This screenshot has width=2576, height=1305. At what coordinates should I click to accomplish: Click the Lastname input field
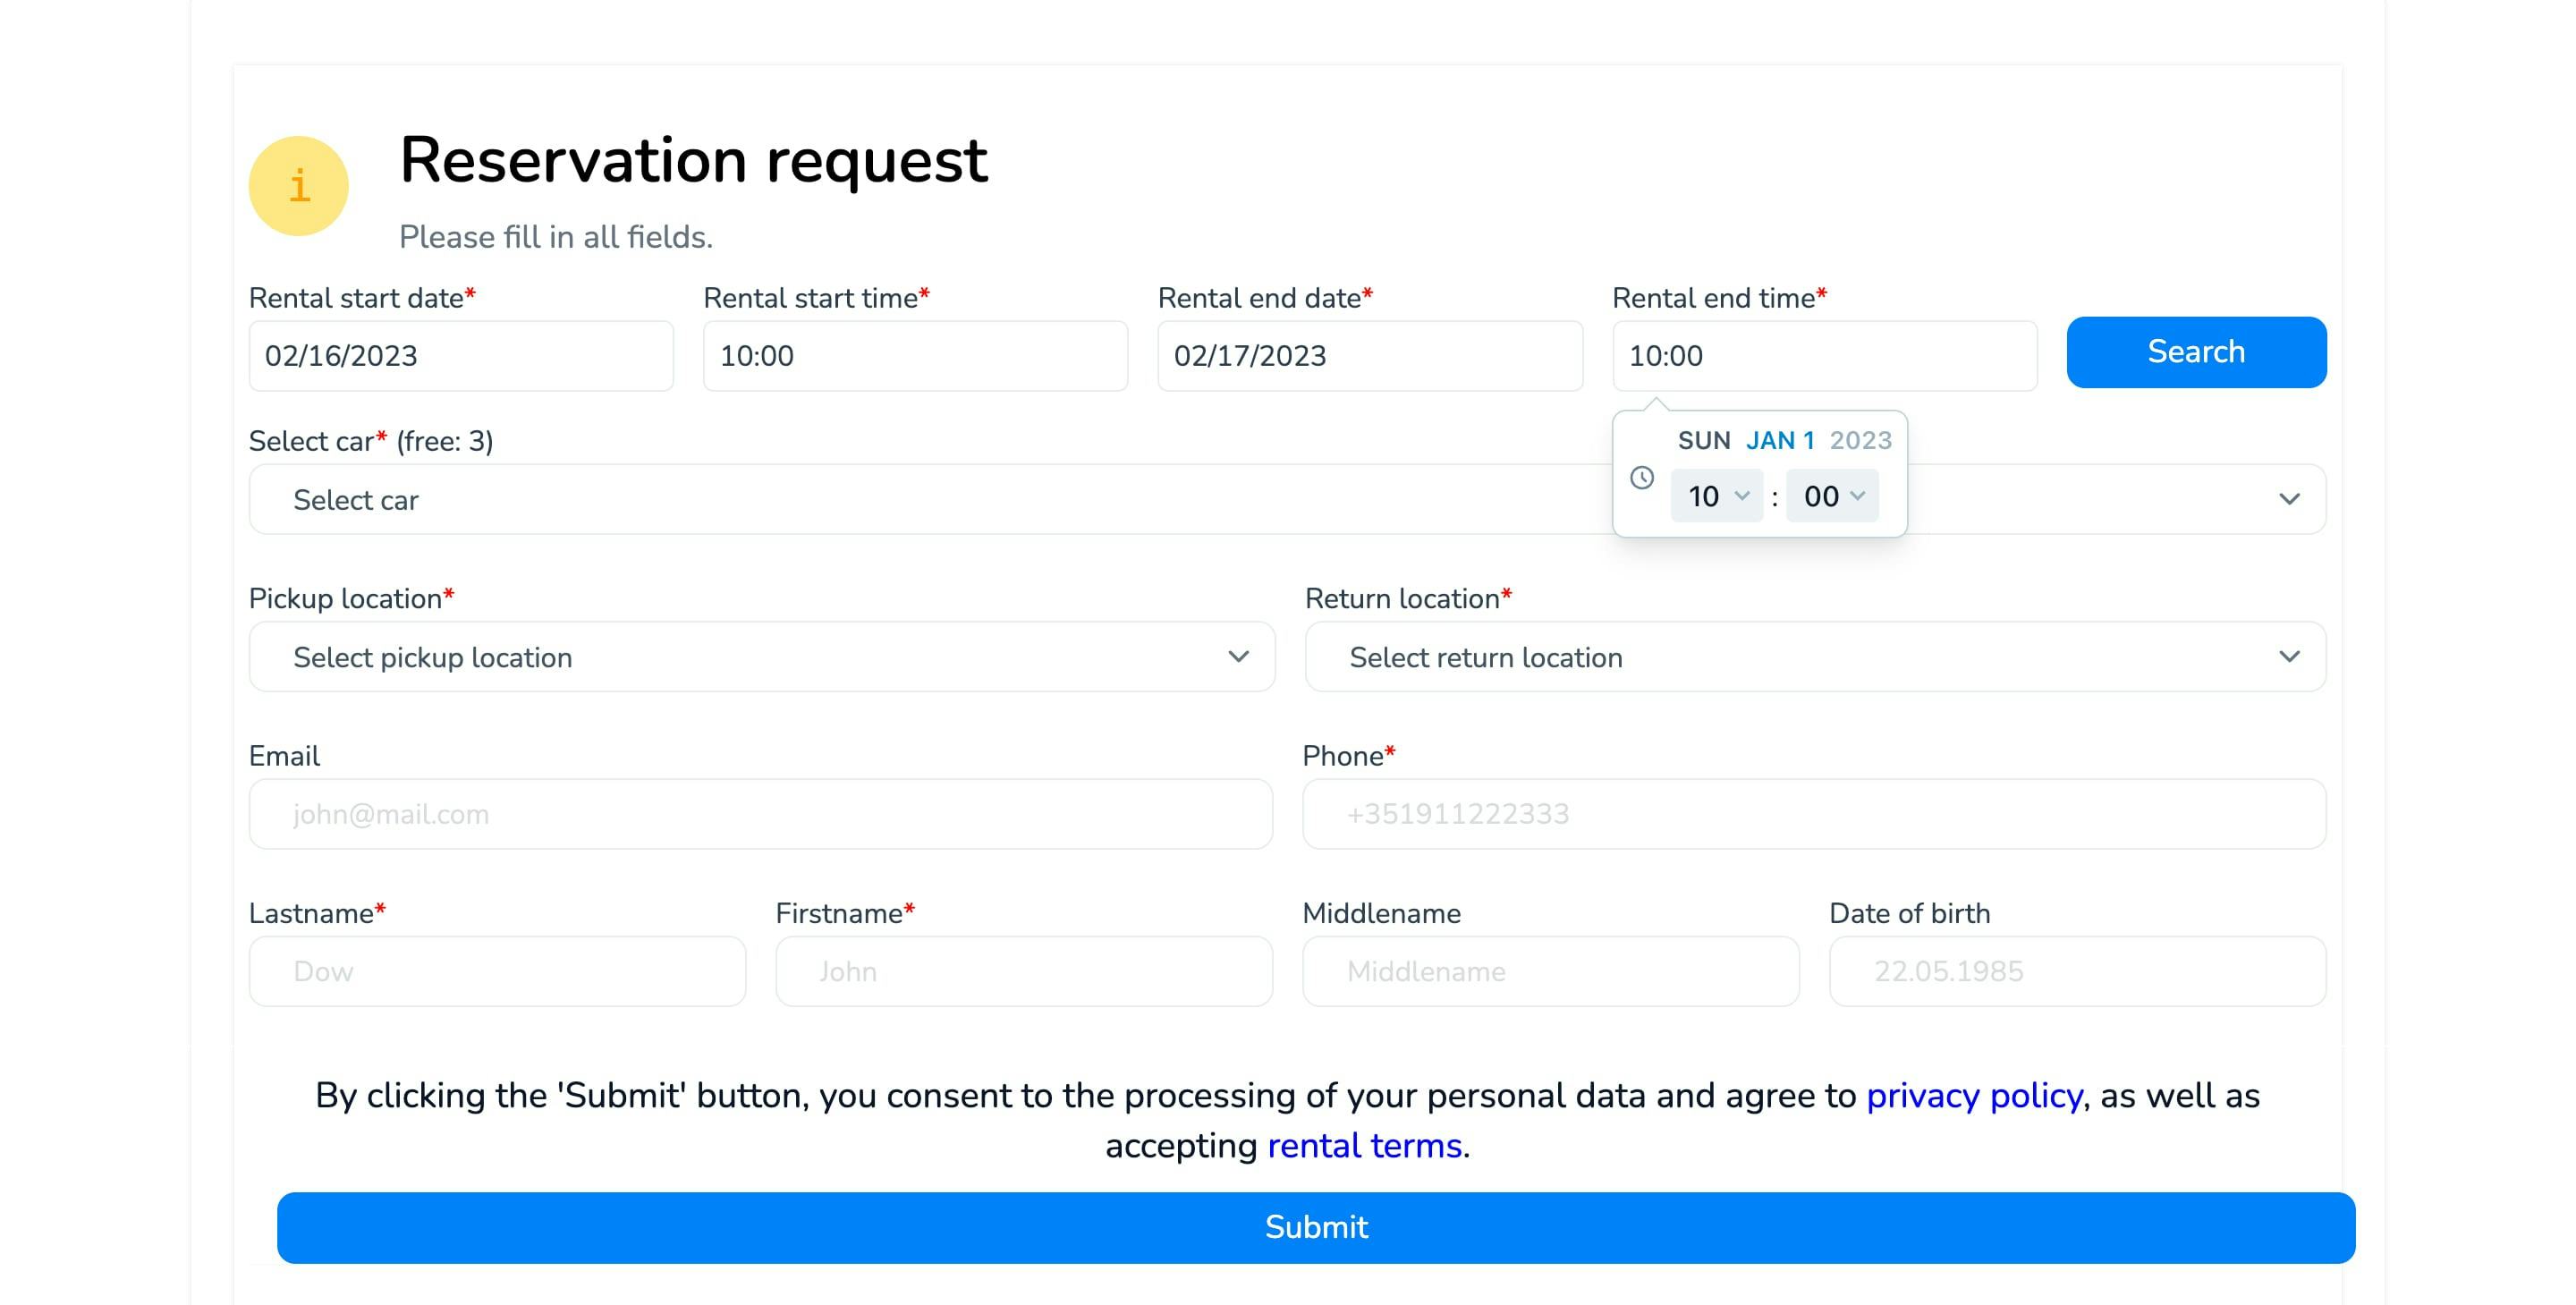[497, 971]
